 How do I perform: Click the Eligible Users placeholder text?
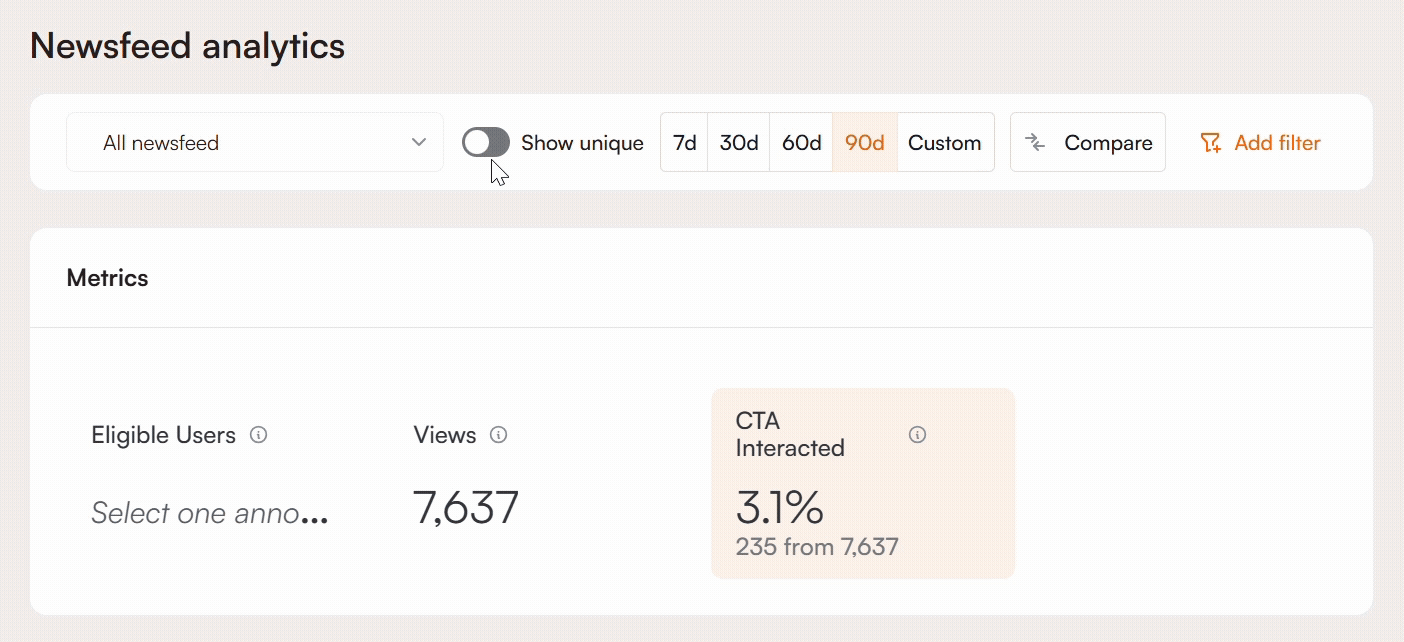210,513
